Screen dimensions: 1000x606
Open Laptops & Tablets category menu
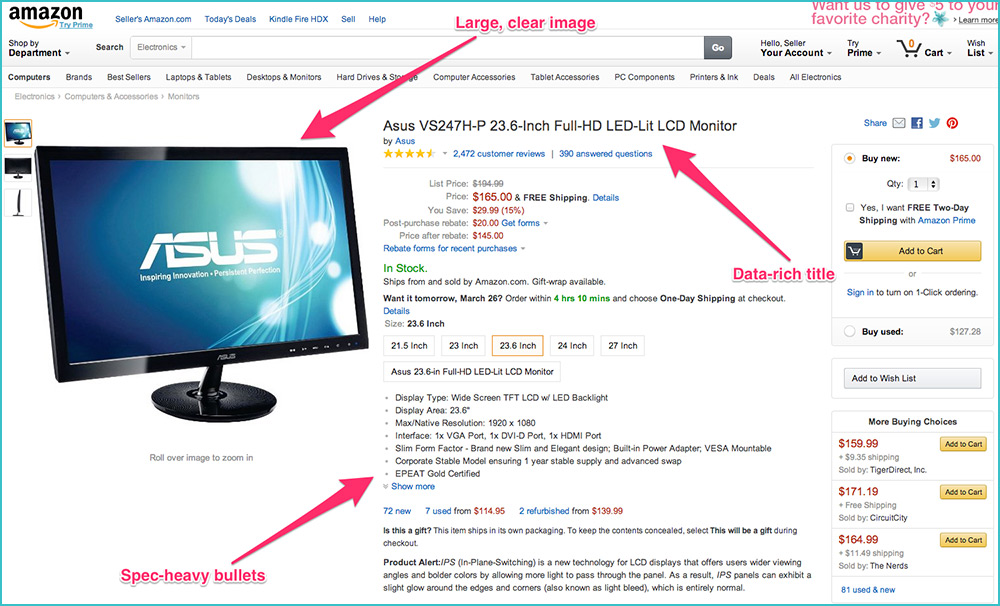click(198, 77)
